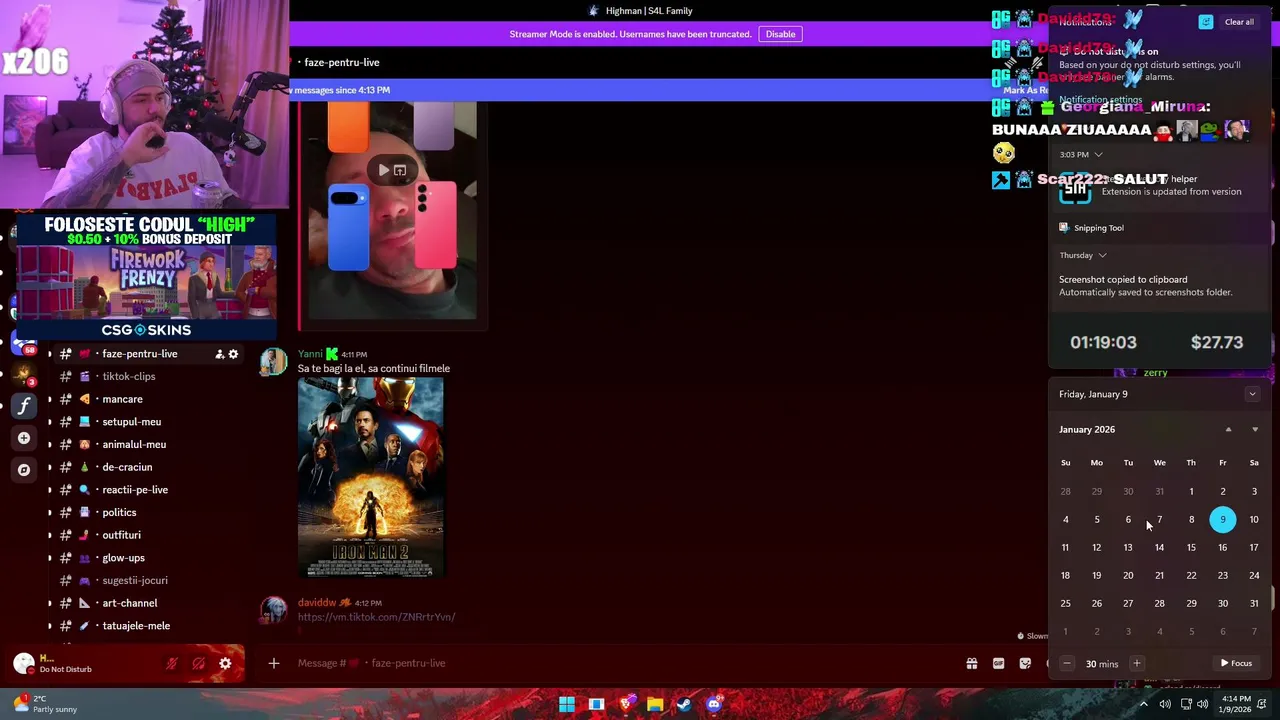The image size is (1280, 720).
Task: Click the taskbar network icon
Action: click(x=1186, y=704)
